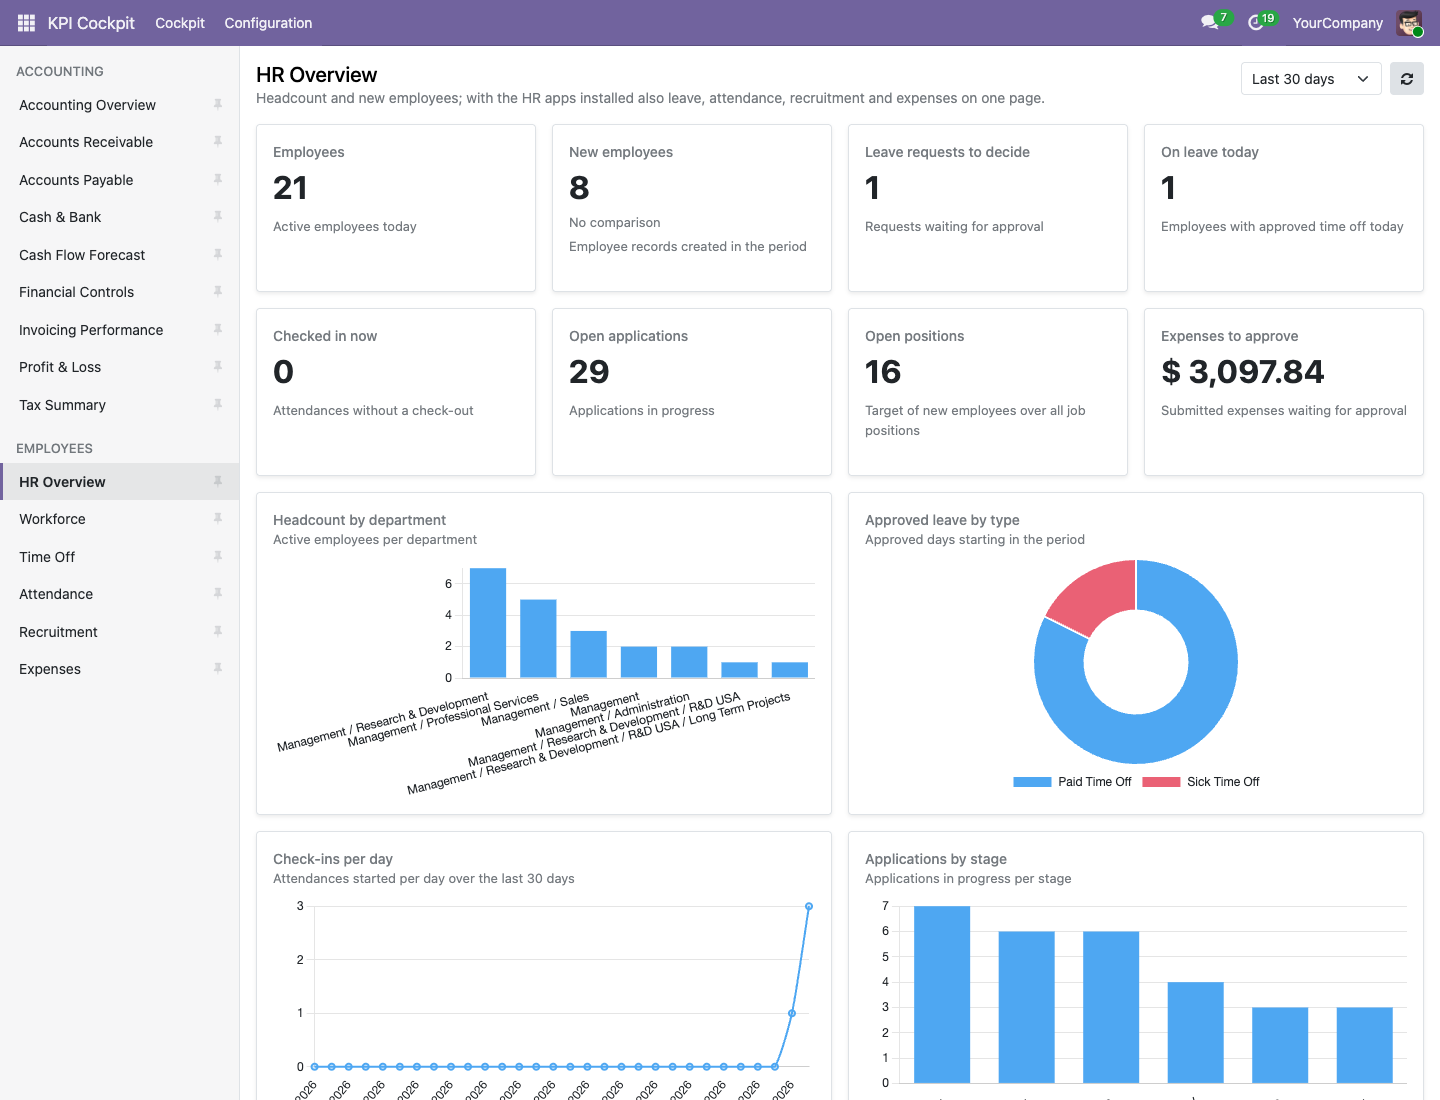Image resolution: width=1440 pixels, height=1100 pixels.
Task: Pin the Workforce page
Action: (x=218, y=519)
